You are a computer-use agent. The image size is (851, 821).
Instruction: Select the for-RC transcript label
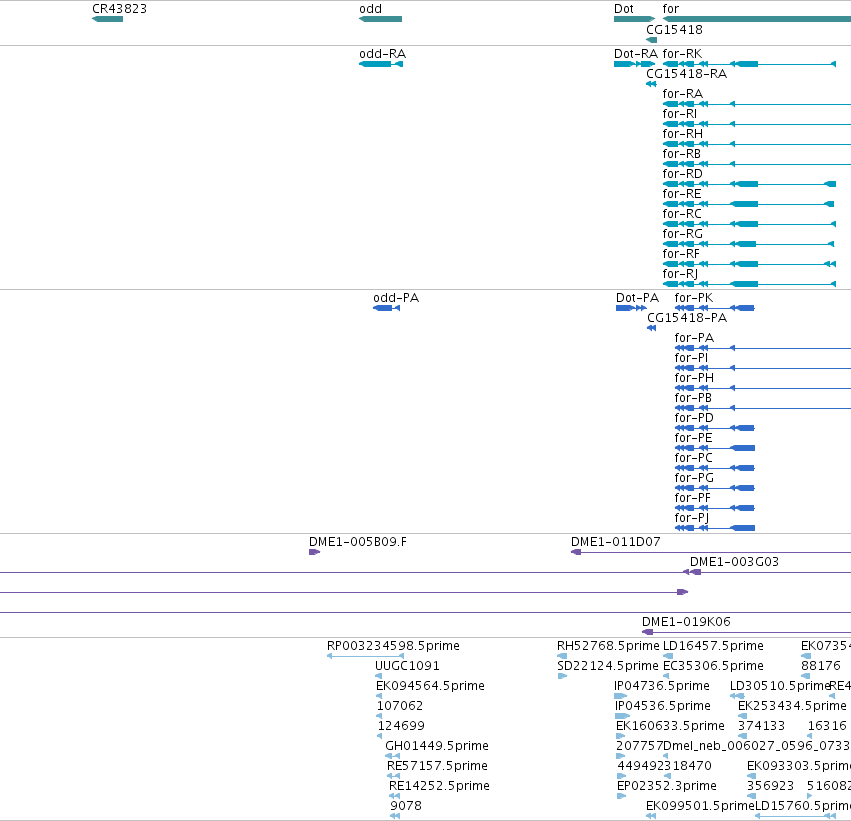click(x=682, y=214)
